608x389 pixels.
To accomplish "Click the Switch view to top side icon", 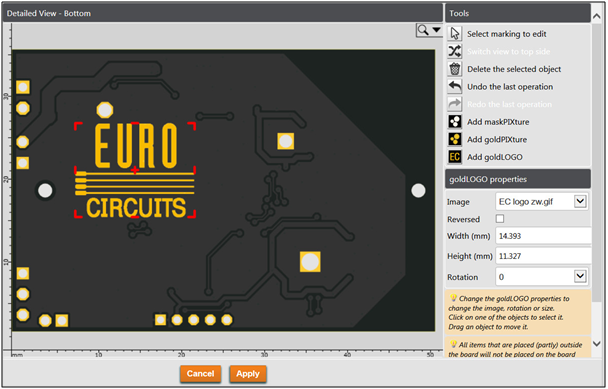I will tap(454, 51).
